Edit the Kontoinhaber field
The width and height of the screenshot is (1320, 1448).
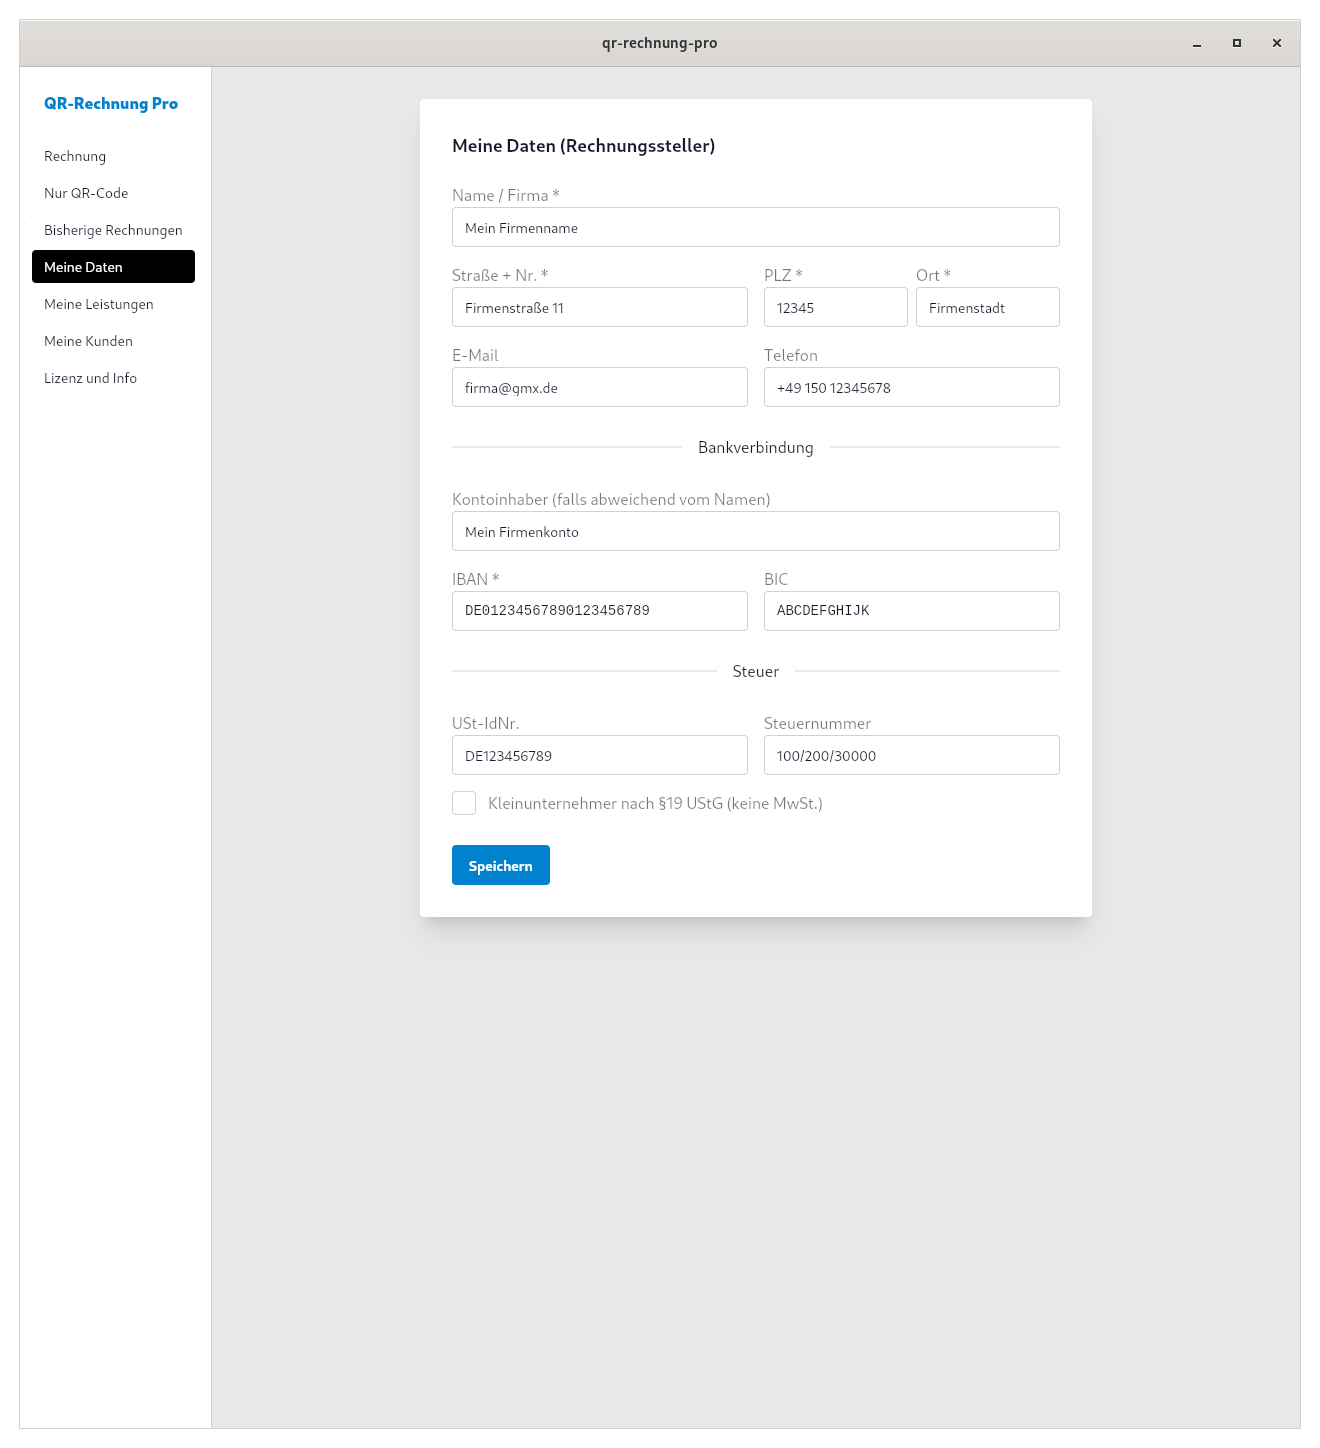(x=755, y=532)
